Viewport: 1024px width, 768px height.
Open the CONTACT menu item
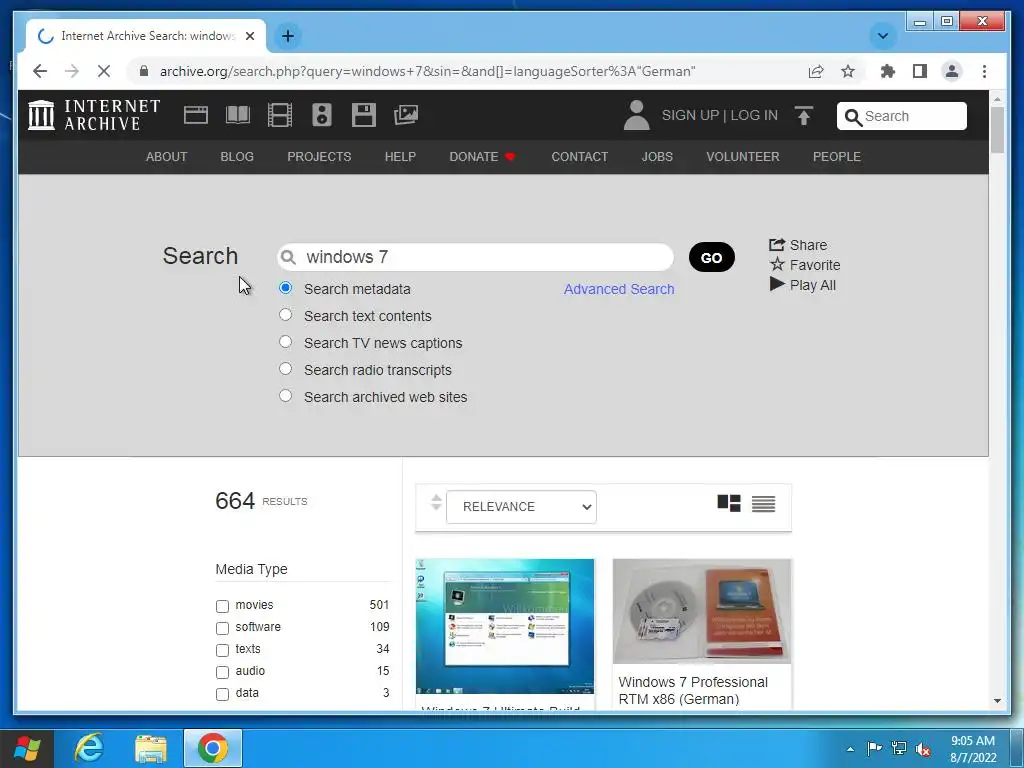coord(579,157)
